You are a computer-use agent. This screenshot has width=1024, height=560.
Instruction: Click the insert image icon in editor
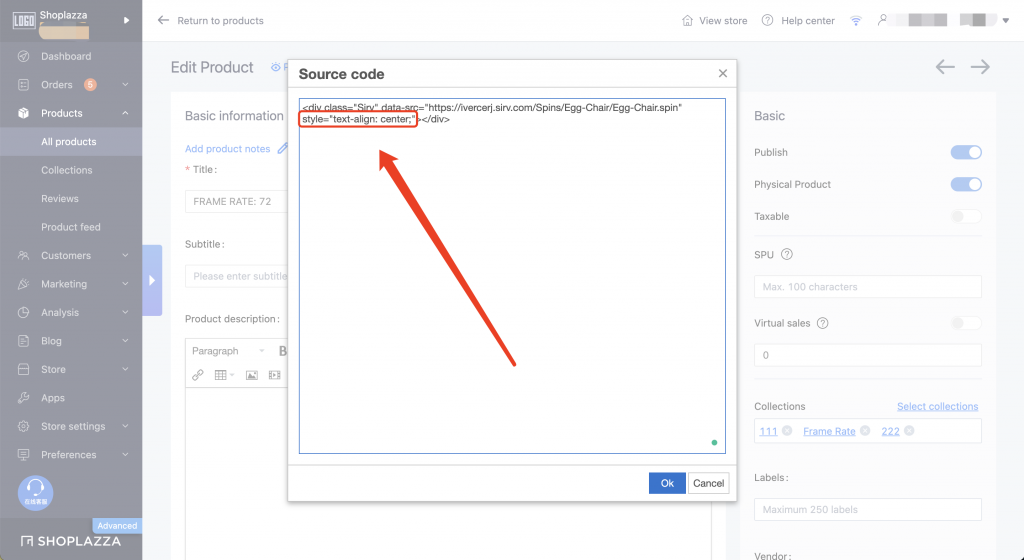click(x=252, y=375)
